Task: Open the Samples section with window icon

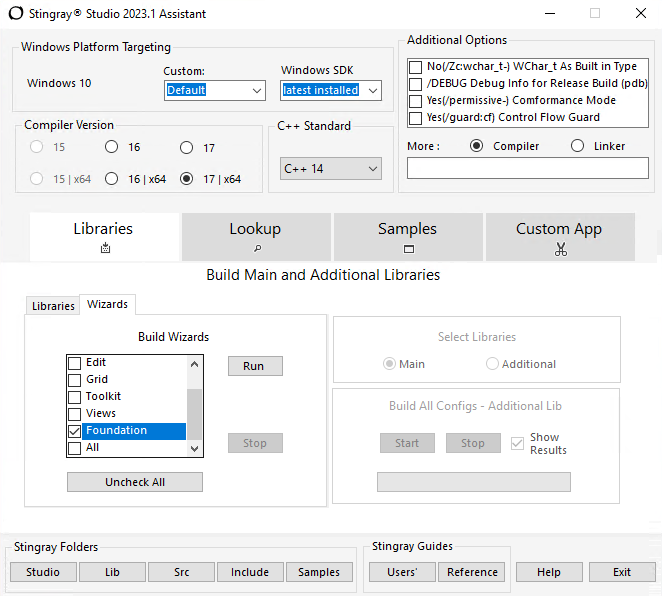Action: point(408,237)
